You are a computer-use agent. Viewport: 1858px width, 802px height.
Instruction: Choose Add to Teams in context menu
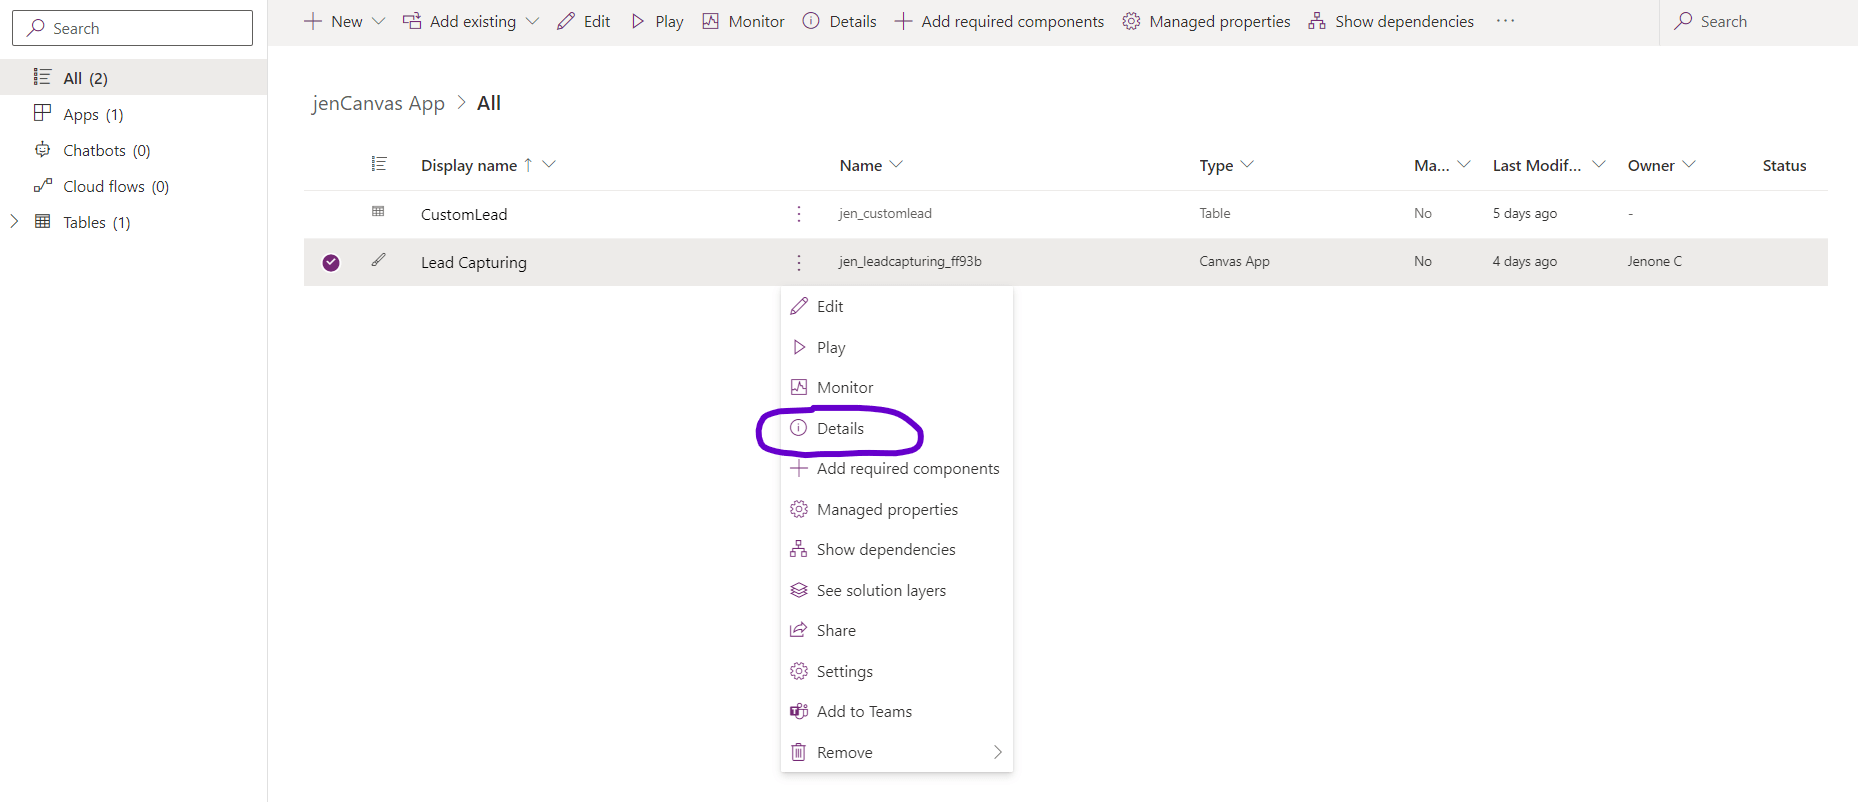[x=897, y=711]
